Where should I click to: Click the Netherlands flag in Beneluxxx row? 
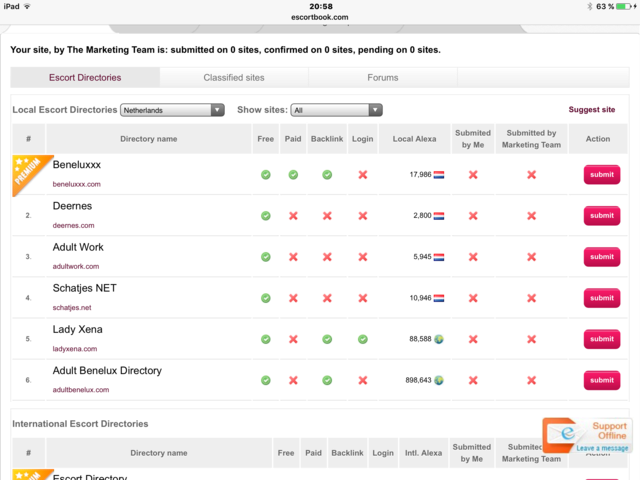(x=439, y=175)
